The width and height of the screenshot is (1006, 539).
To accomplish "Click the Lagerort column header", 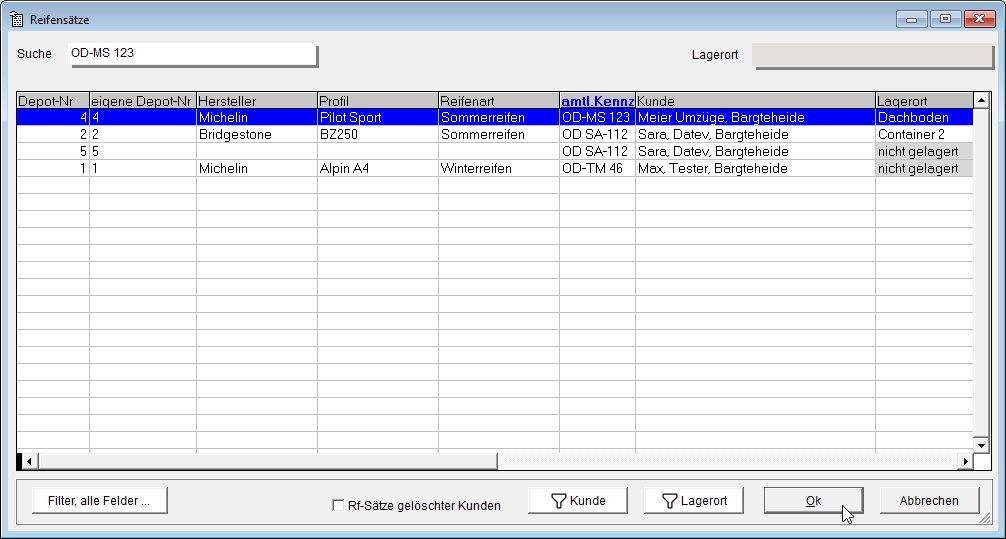I will point(924,101).
